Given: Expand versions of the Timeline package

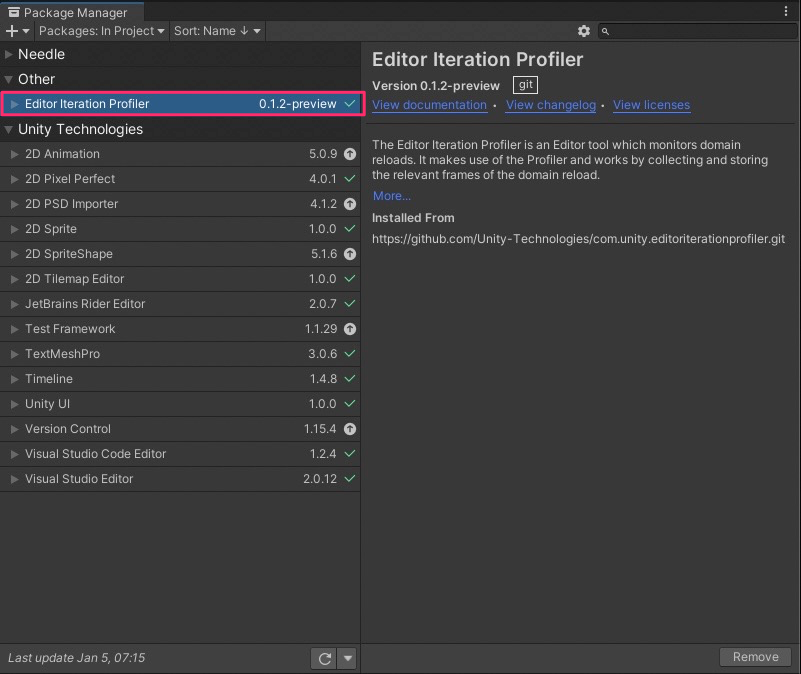Looking at the screenshot, I should tap(14, 379).
